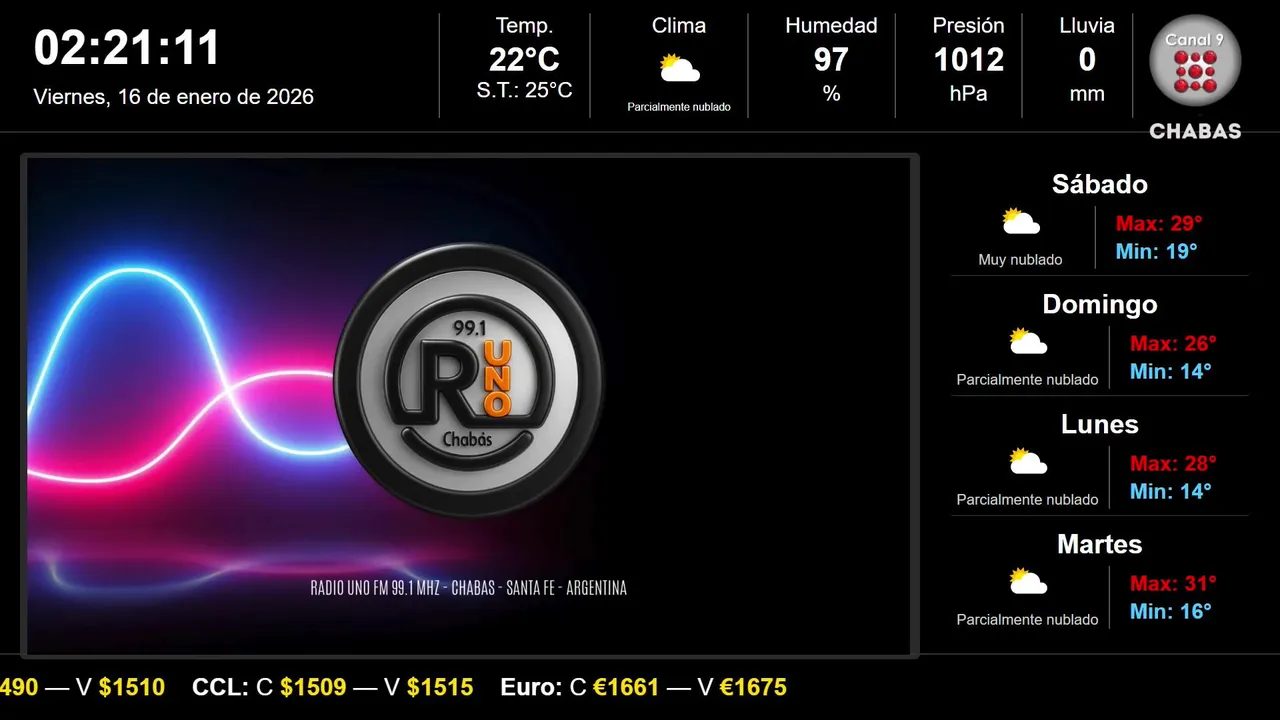Click the Canal 9 Chabas logo
The width and height of the screenshot is (1280, 720).
(1195, 76)
